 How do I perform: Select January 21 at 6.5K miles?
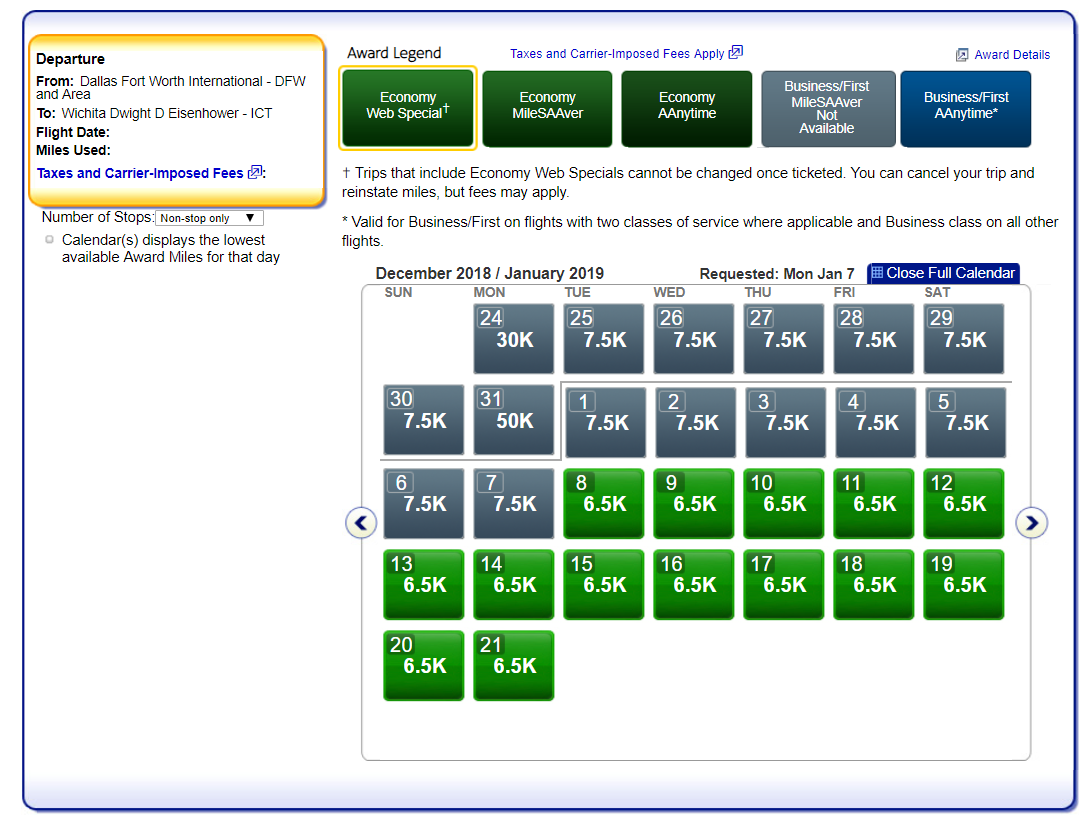[x=513, y=665]
